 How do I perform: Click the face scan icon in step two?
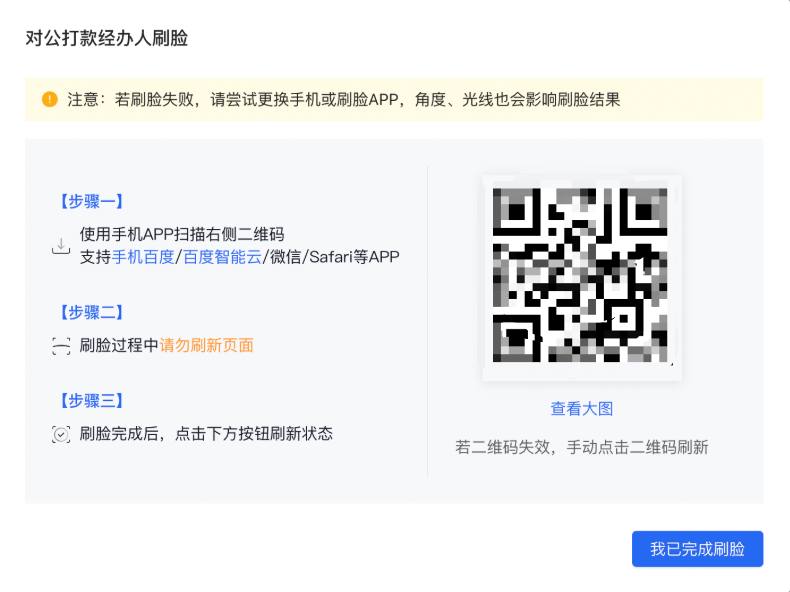click(x=61, y=346)
